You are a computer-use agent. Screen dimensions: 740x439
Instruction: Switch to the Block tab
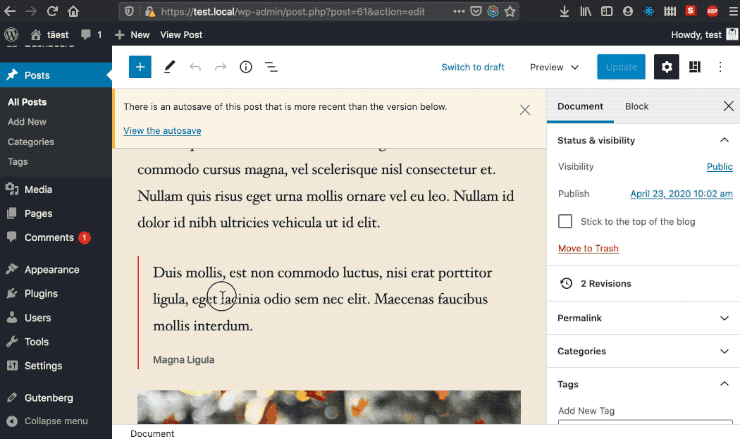point(637,107)
